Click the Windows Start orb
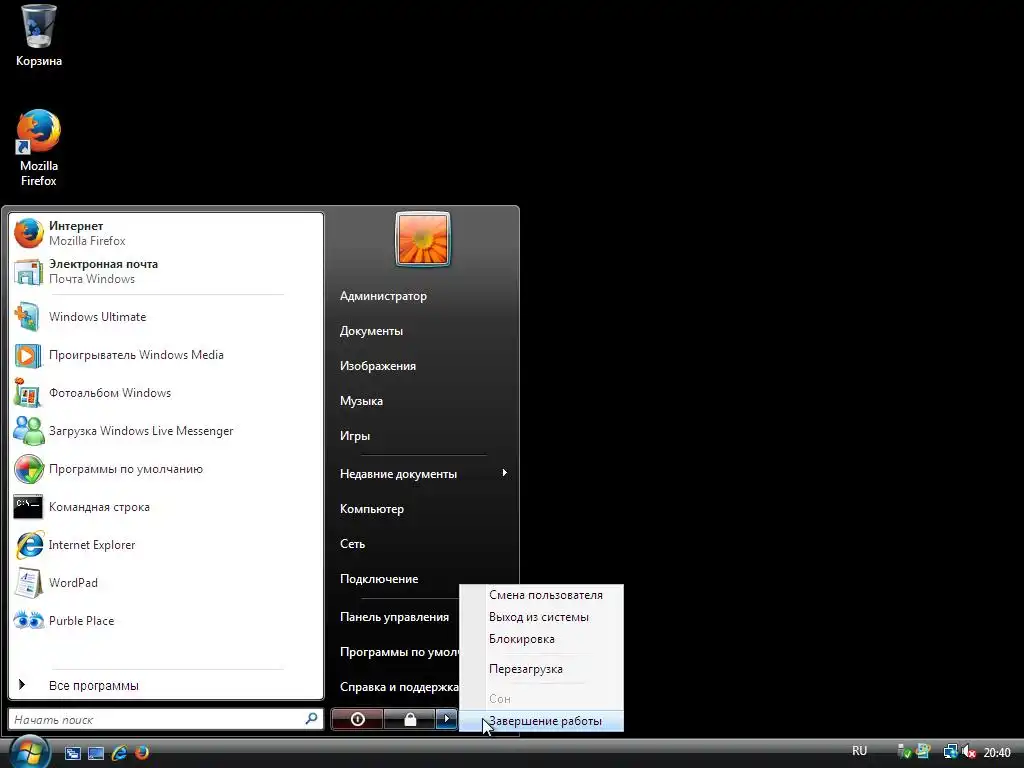1024x768 pixels. tap(29, 751)
